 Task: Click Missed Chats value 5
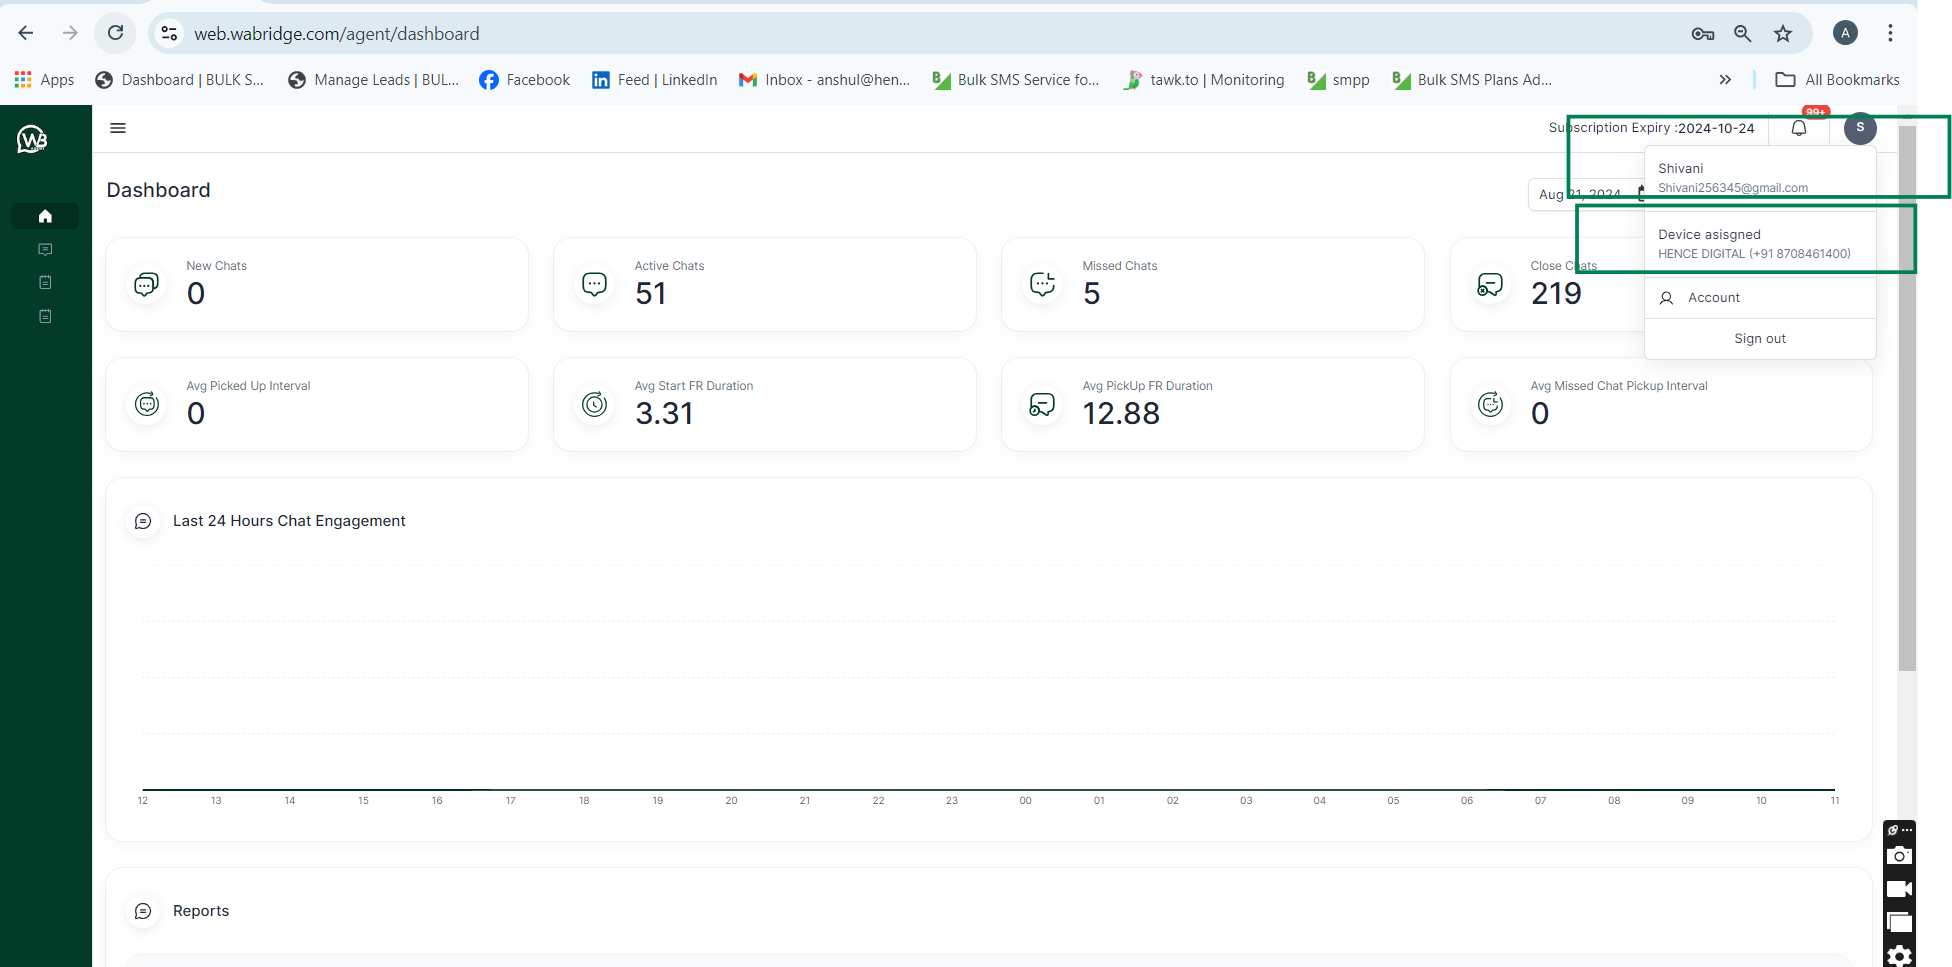coord(1092,294)
